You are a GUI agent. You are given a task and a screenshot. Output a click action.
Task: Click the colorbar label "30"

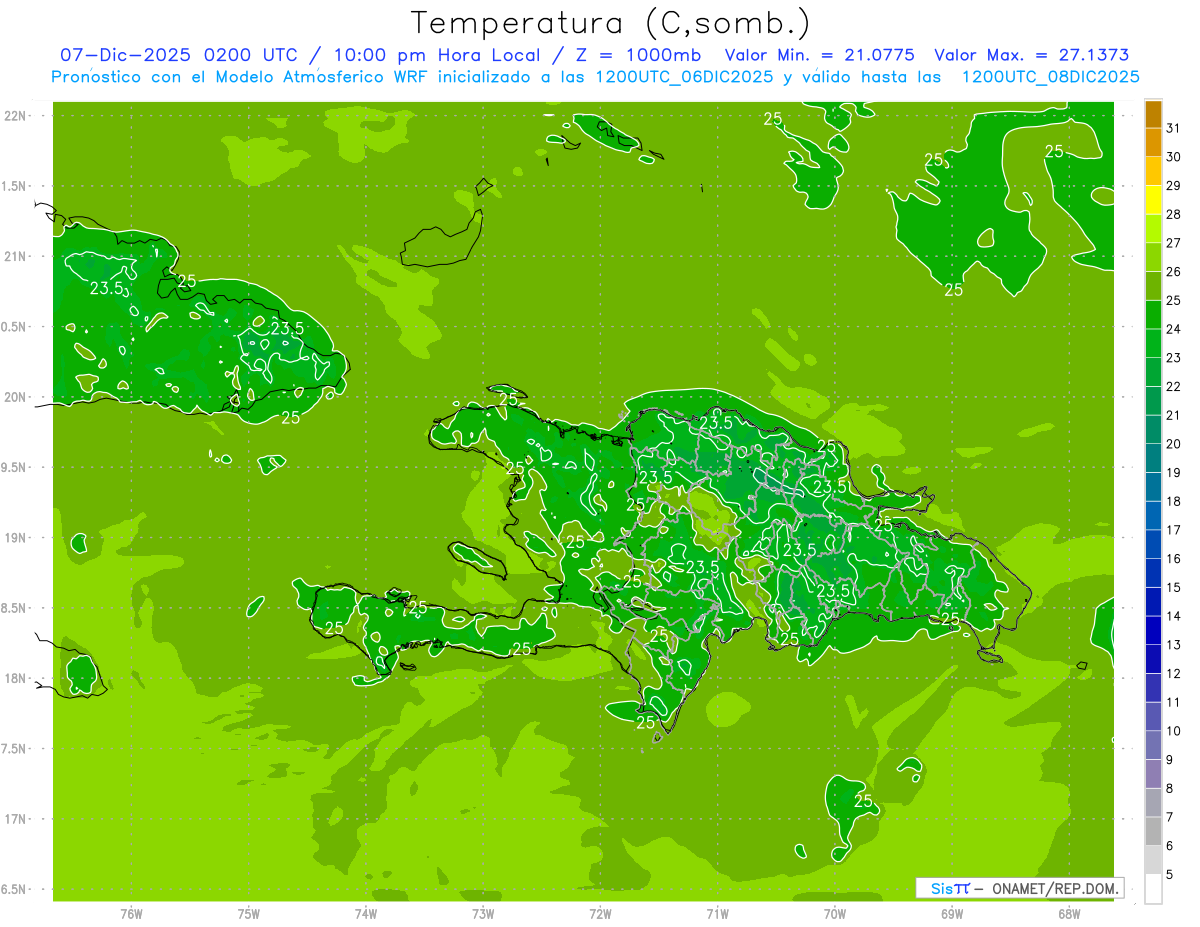point(1173,157)
